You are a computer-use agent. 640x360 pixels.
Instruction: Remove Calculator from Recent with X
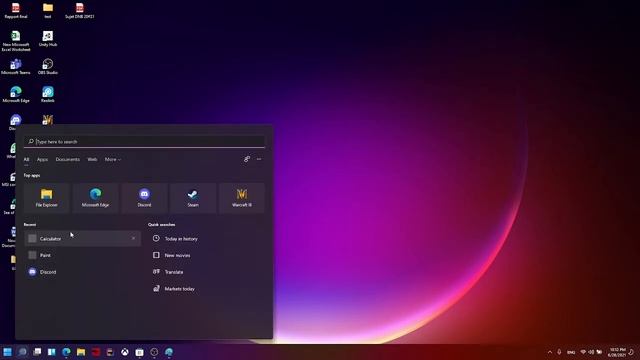point(133,238)
